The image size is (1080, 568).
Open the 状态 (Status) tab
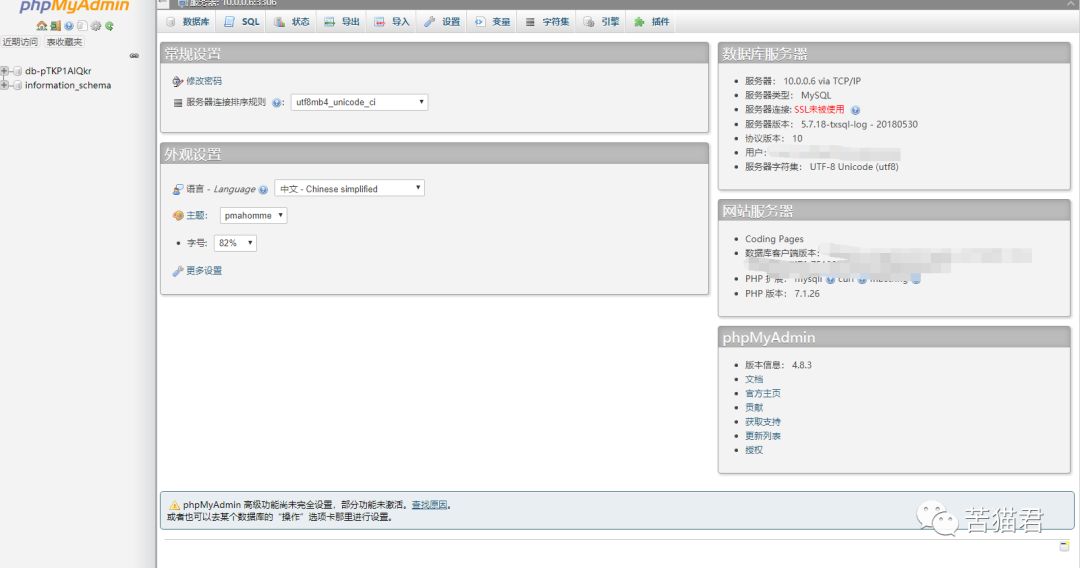click(292, 22)
